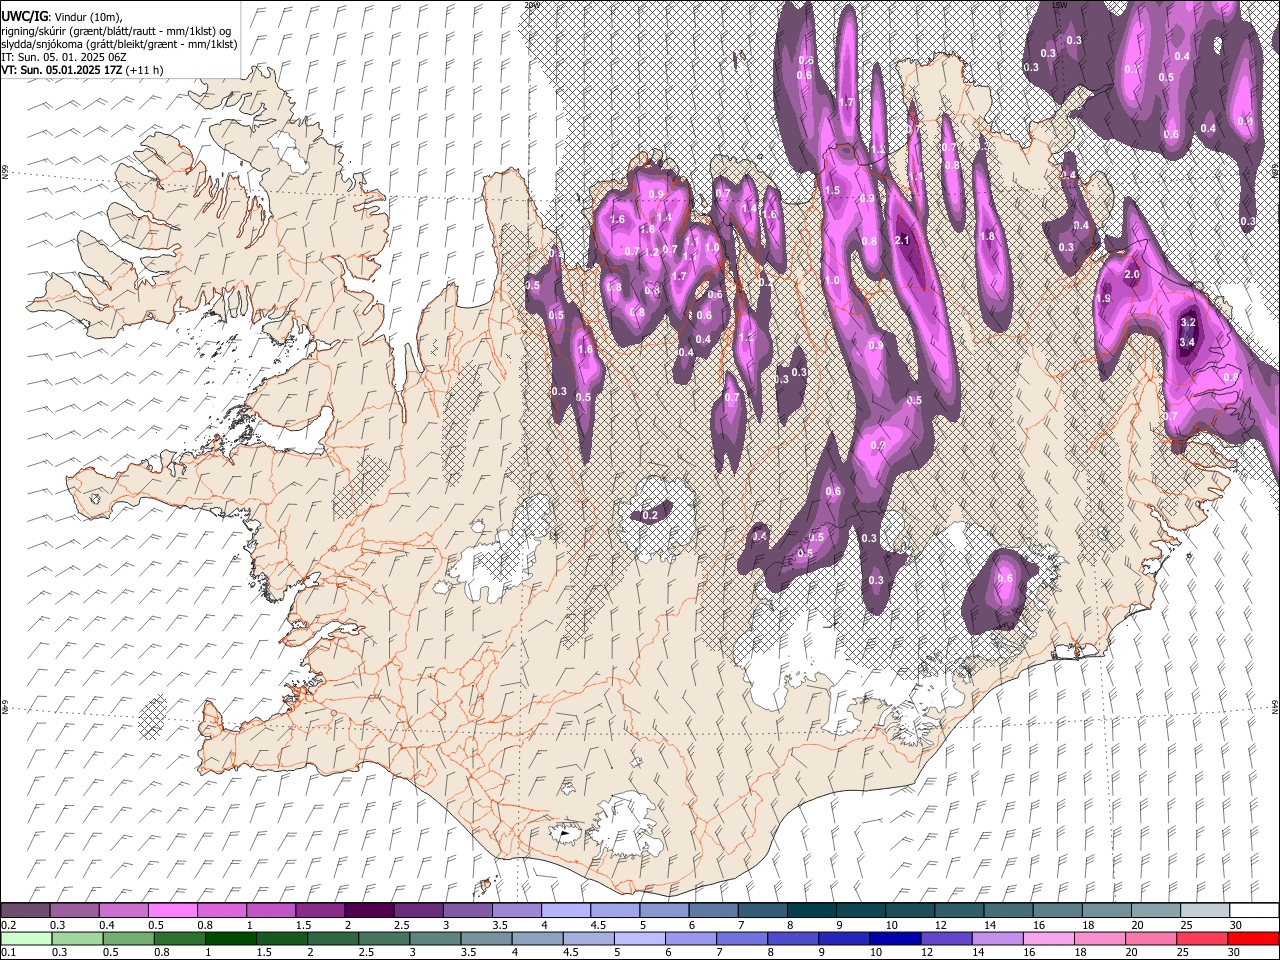Pick the light green swatch right of 0.3 in lower legend row
Screen dimensions: 1280x960
pos(78,938)
